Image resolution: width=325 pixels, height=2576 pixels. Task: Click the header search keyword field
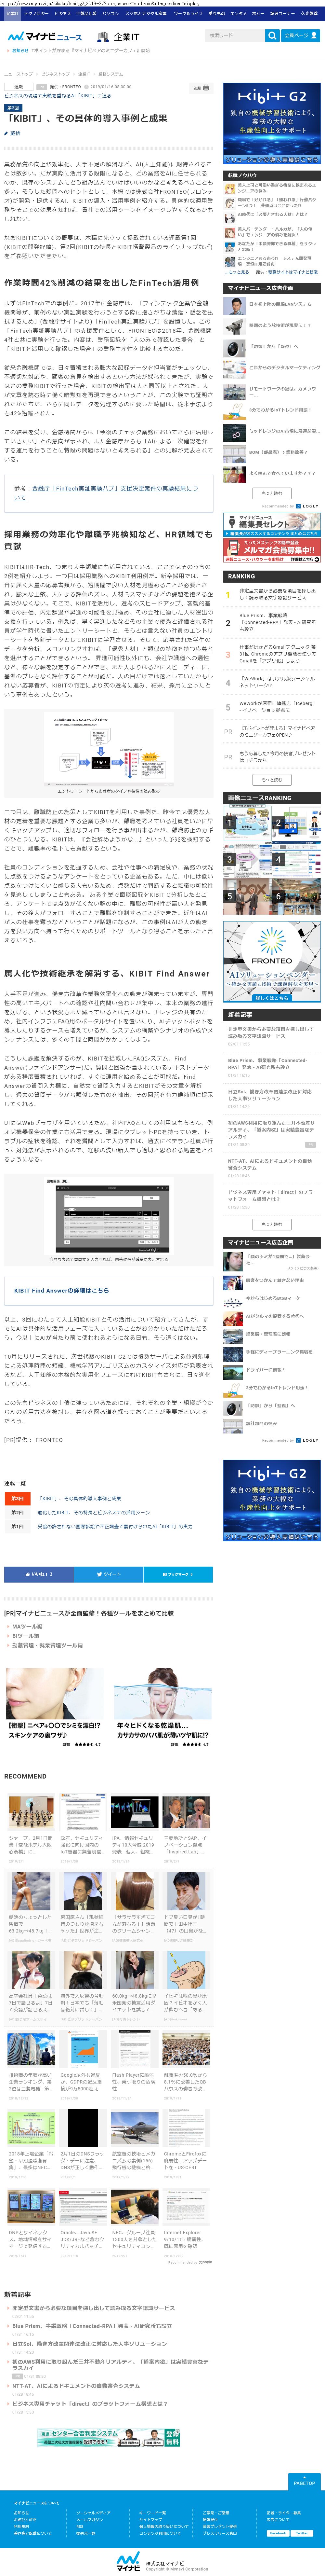tap(235, 35)
